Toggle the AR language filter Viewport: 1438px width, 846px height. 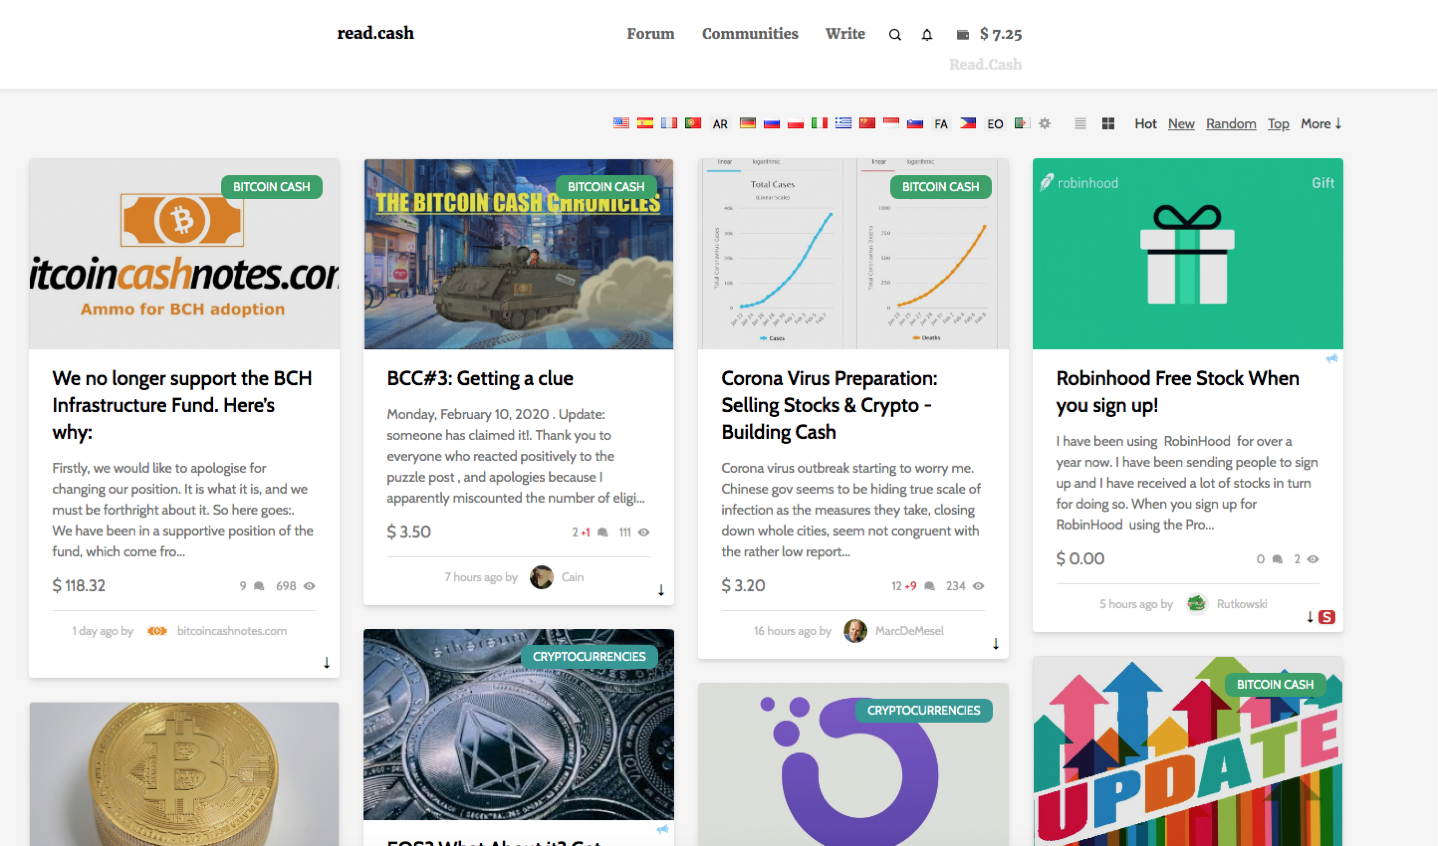(720, 124)
